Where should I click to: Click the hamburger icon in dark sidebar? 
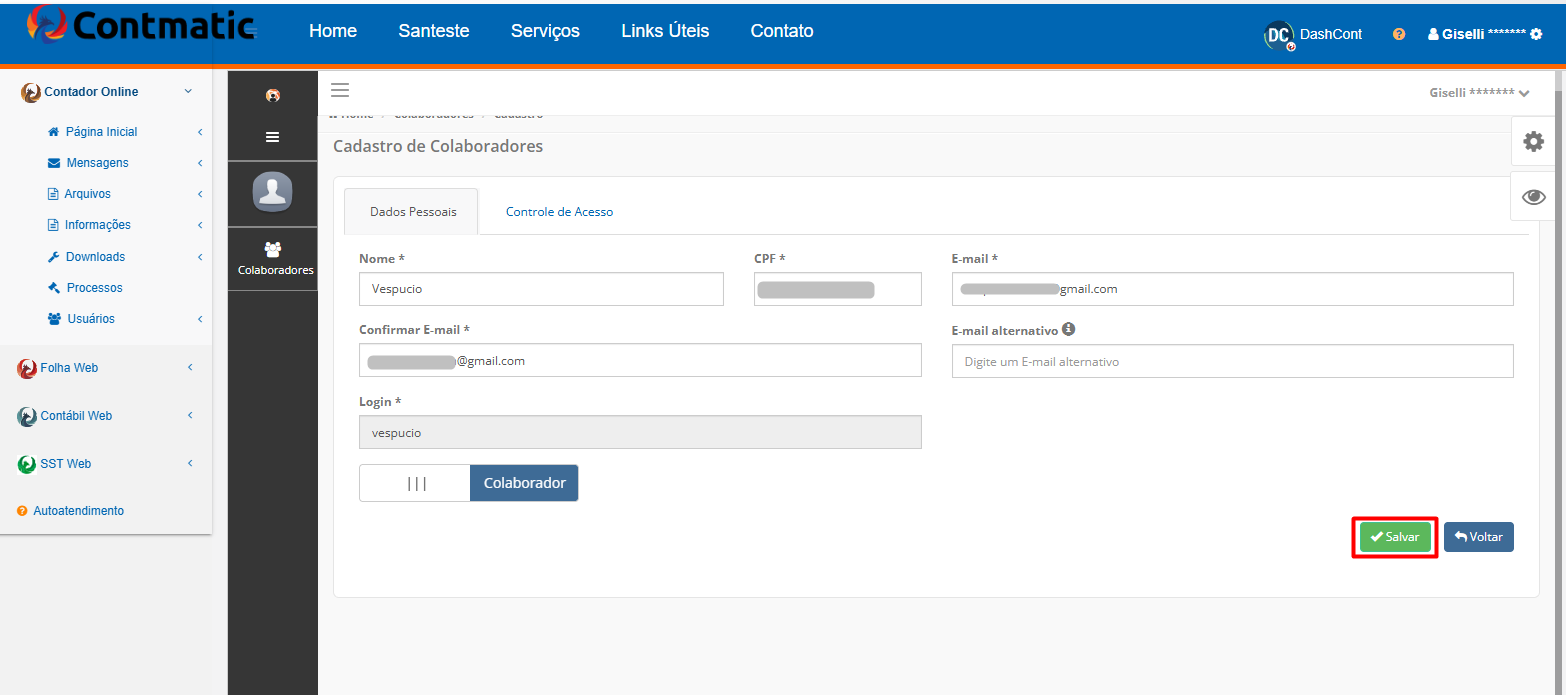[x=272, y=137]
